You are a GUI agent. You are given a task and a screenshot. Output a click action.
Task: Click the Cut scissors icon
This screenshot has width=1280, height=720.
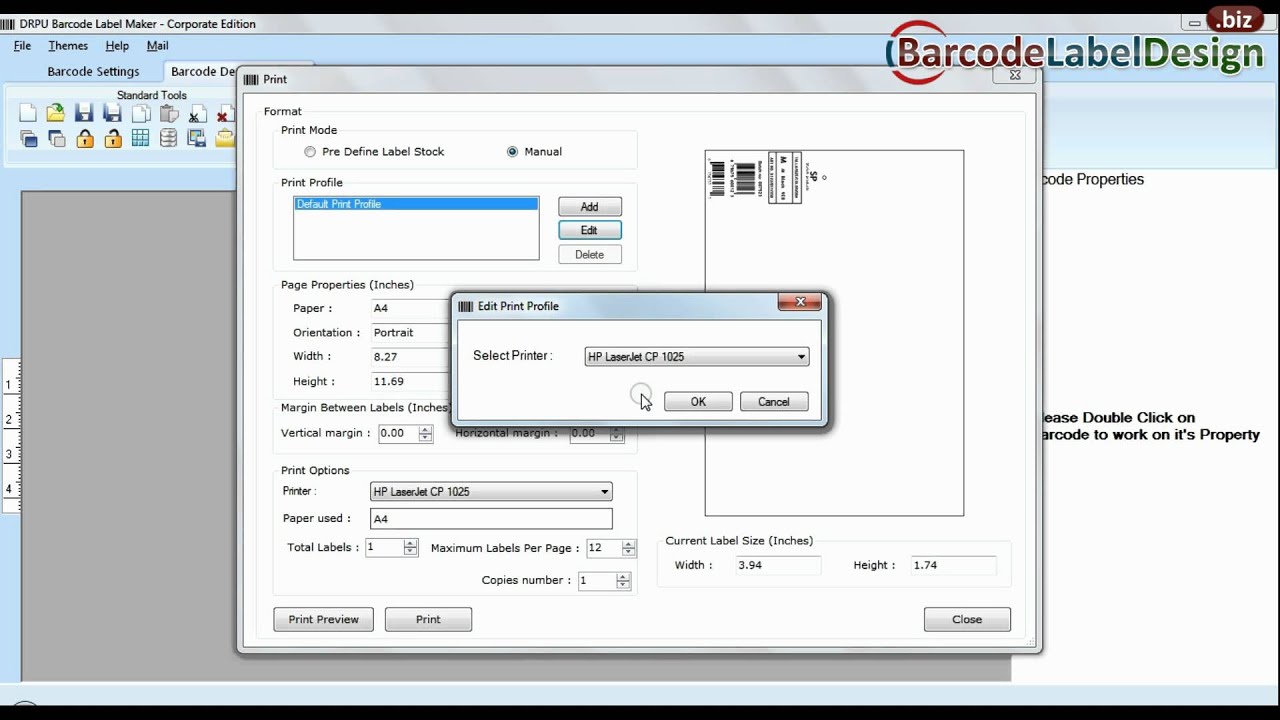tap(197, 114)
